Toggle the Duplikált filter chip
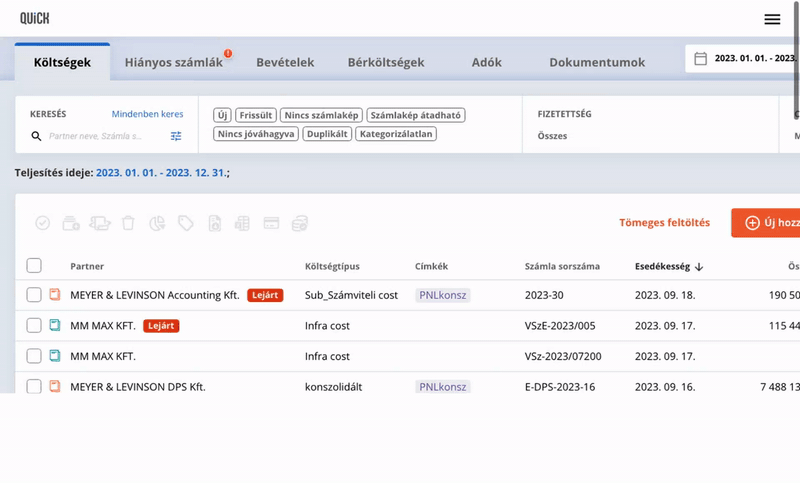The image size is (800, 483). point(327,134)
